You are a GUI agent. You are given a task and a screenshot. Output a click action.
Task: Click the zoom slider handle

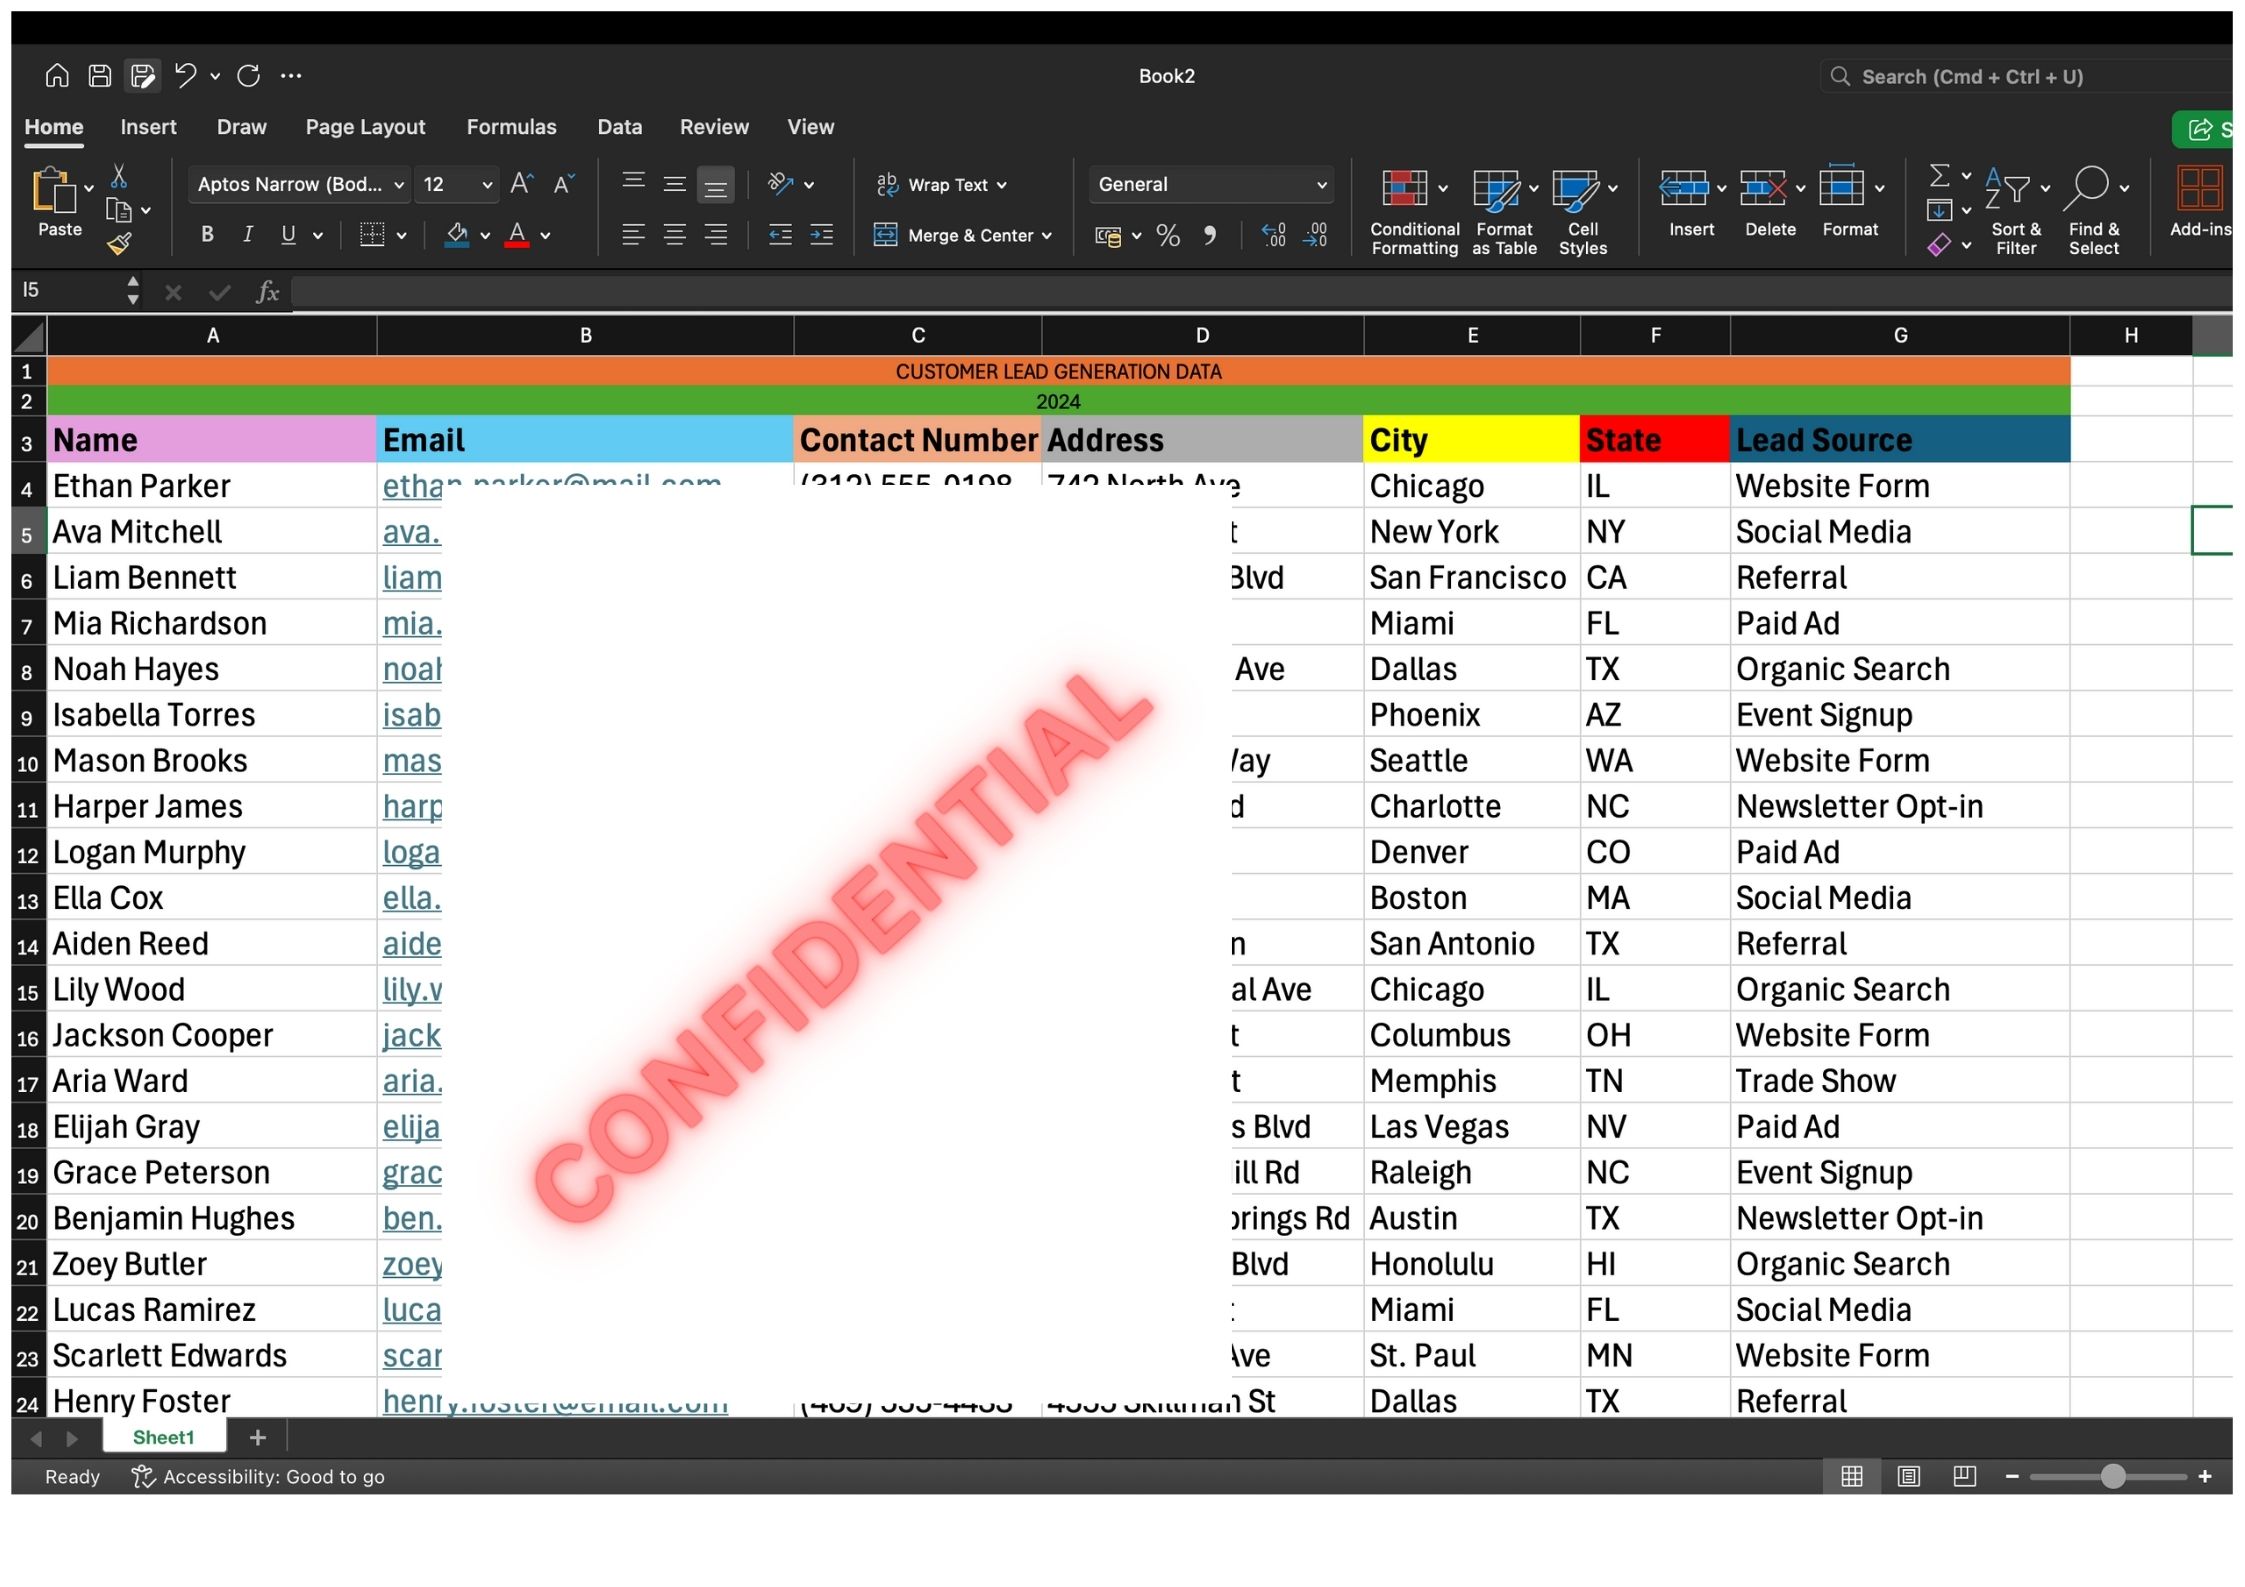(2112, 1477)
